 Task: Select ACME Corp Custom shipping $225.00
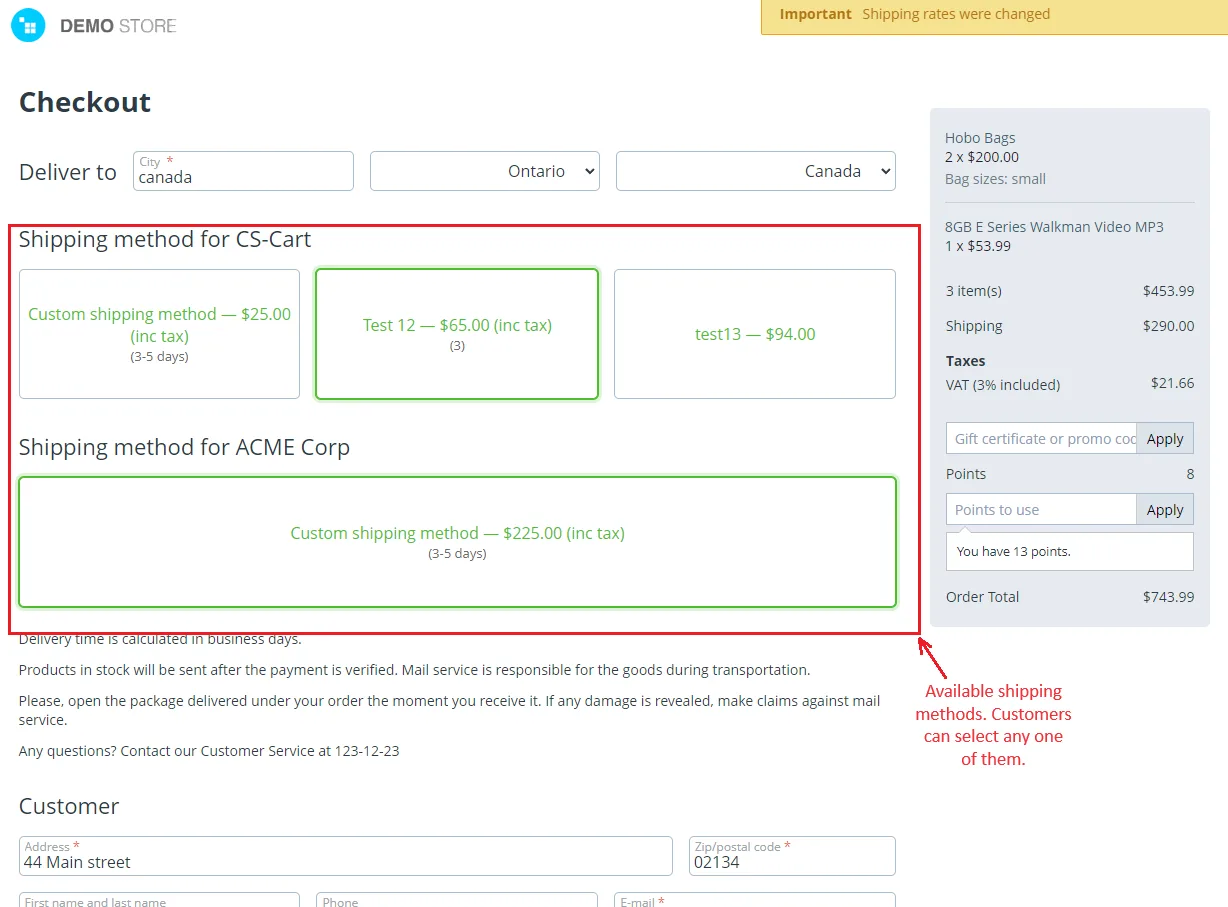(x=457, y=542)
